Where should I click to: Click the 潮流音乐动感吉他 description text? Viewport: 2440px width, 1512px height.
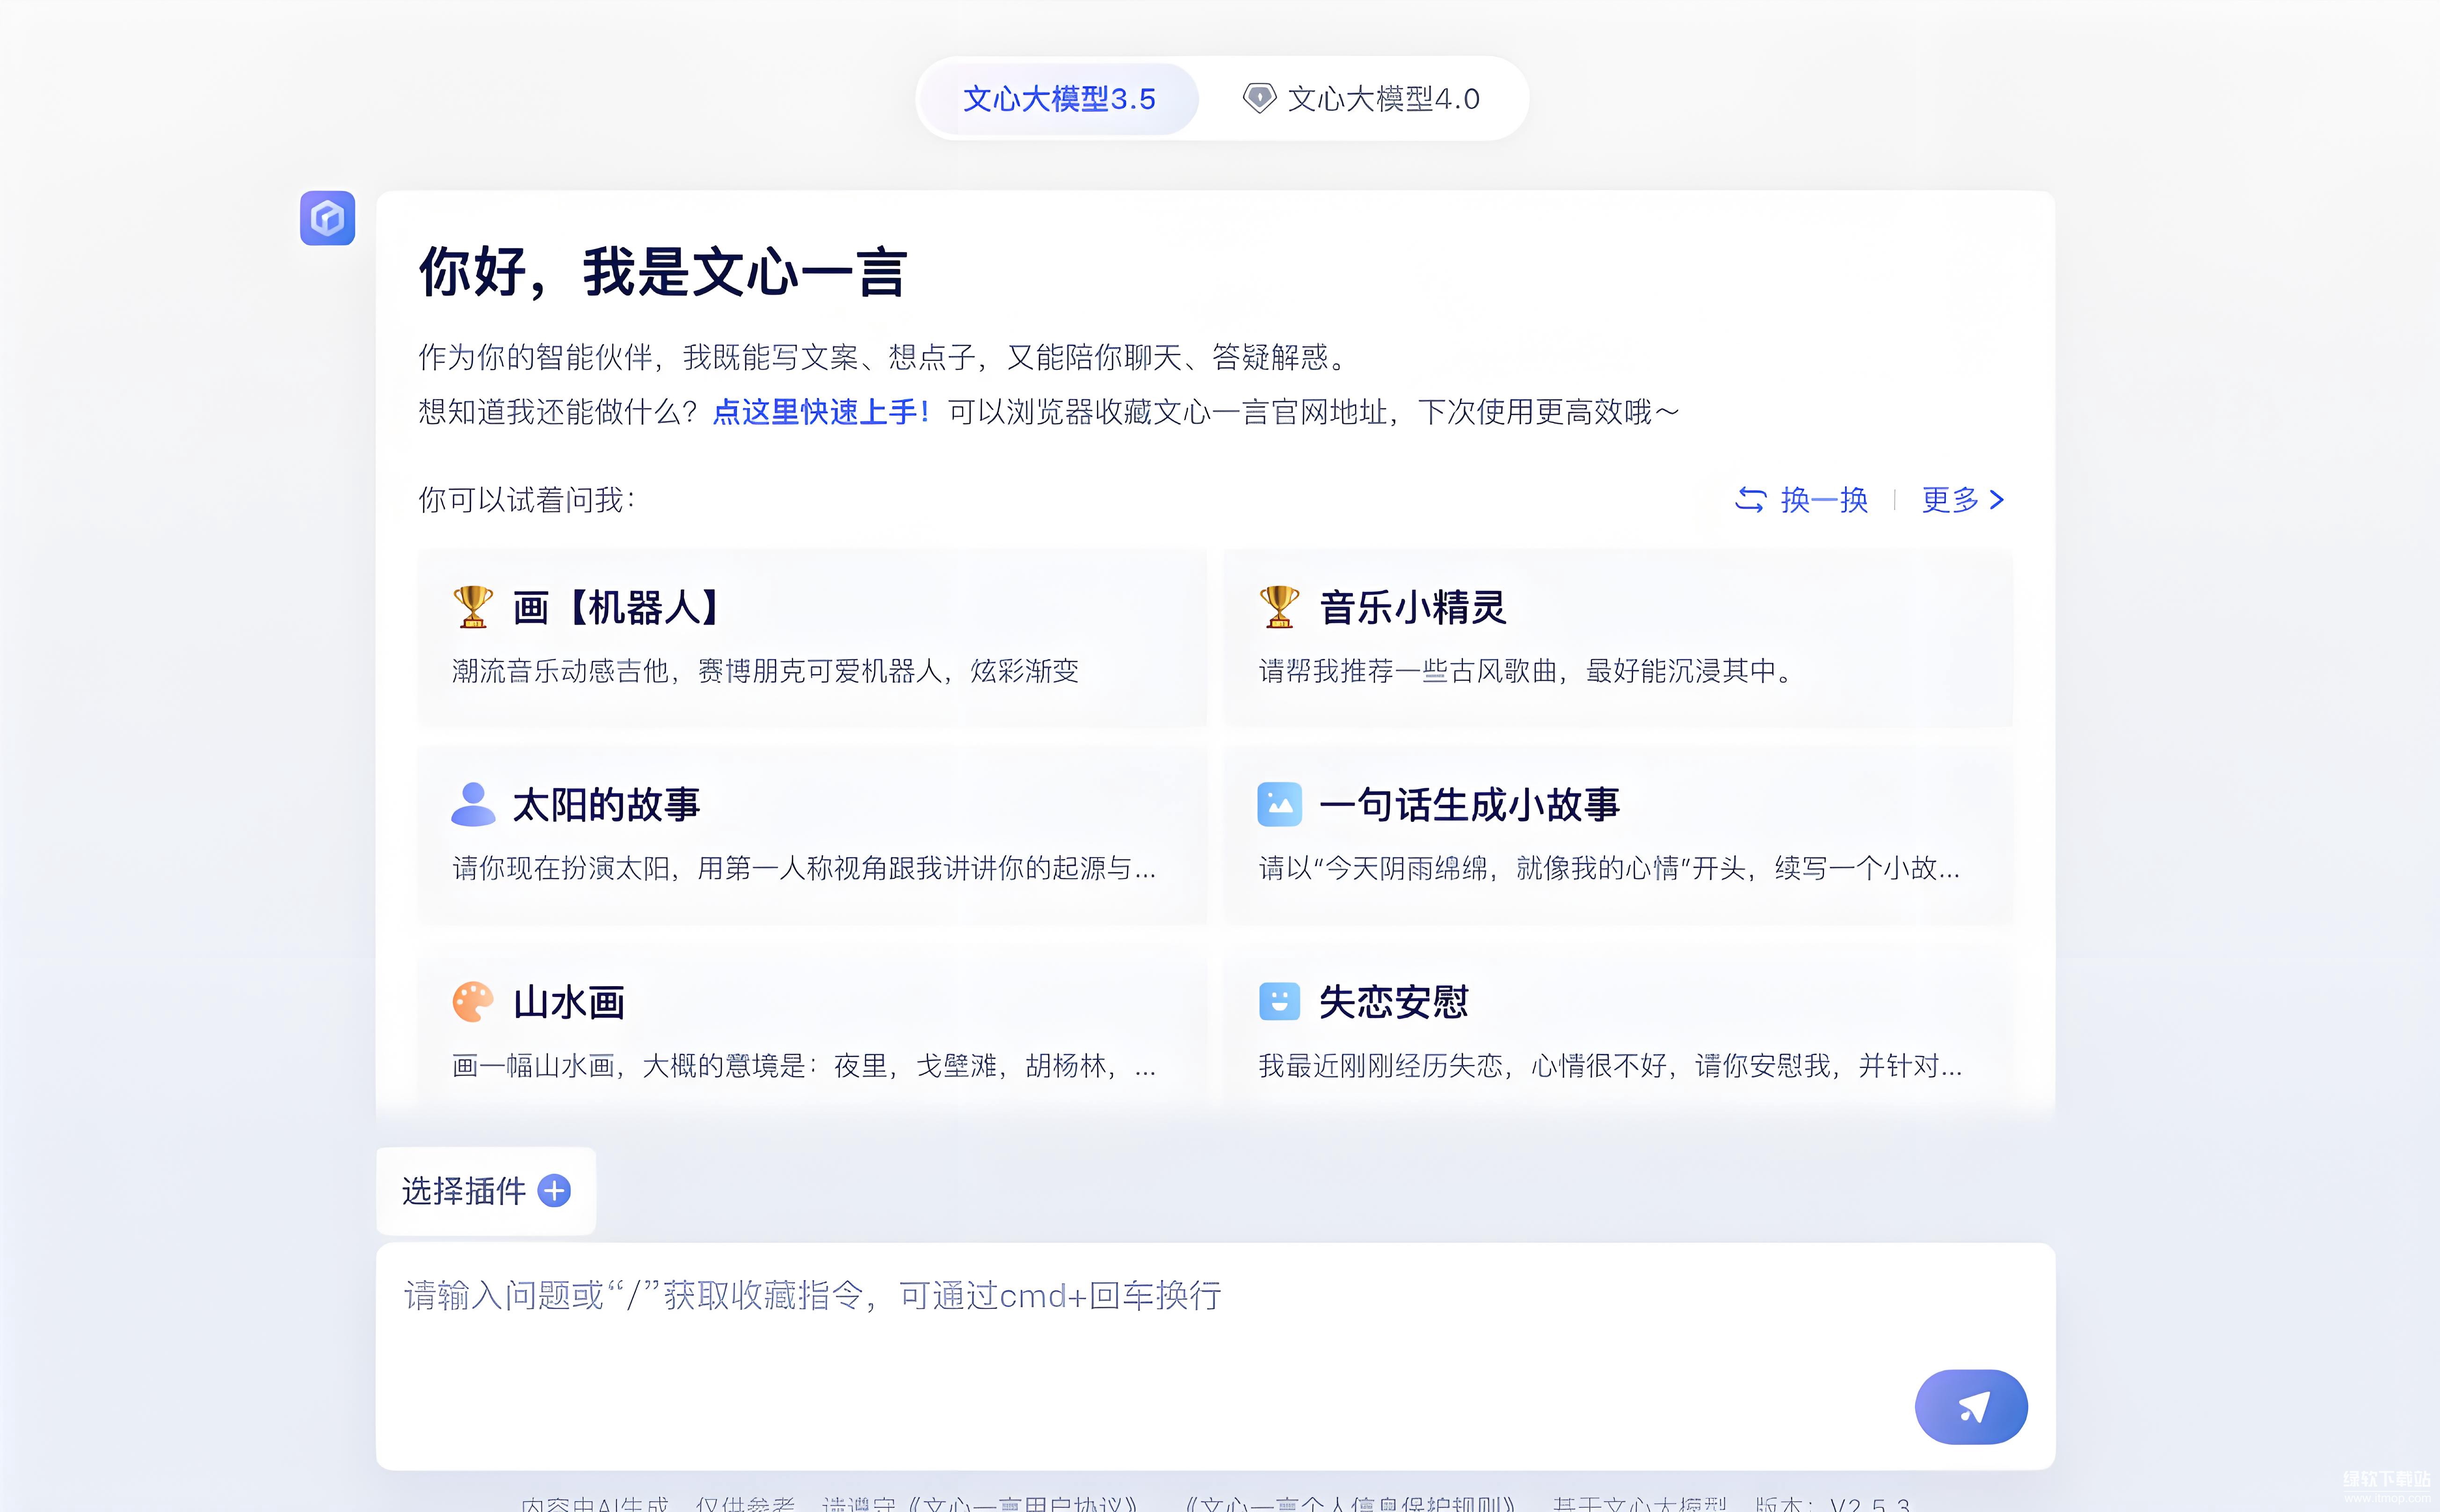765,671
